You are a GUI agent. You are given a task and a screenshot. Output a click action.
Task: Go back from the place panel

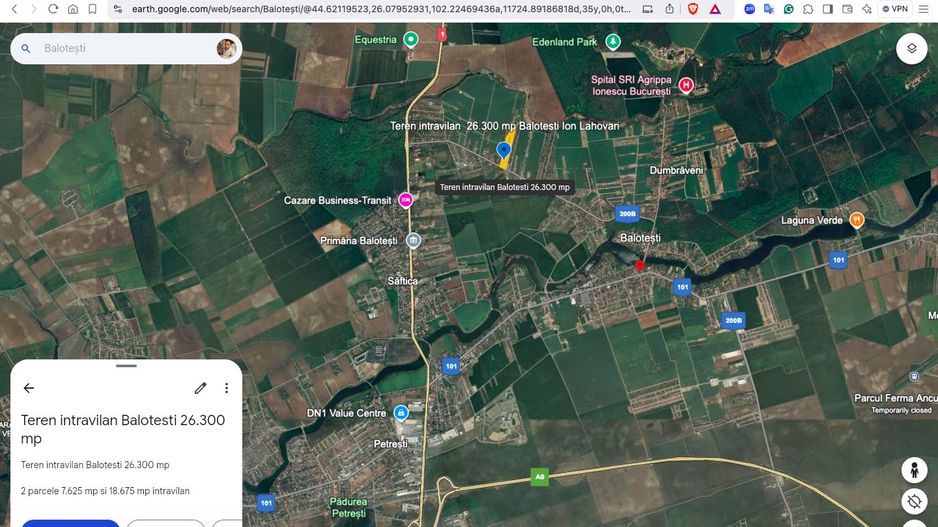coord(29,388)
